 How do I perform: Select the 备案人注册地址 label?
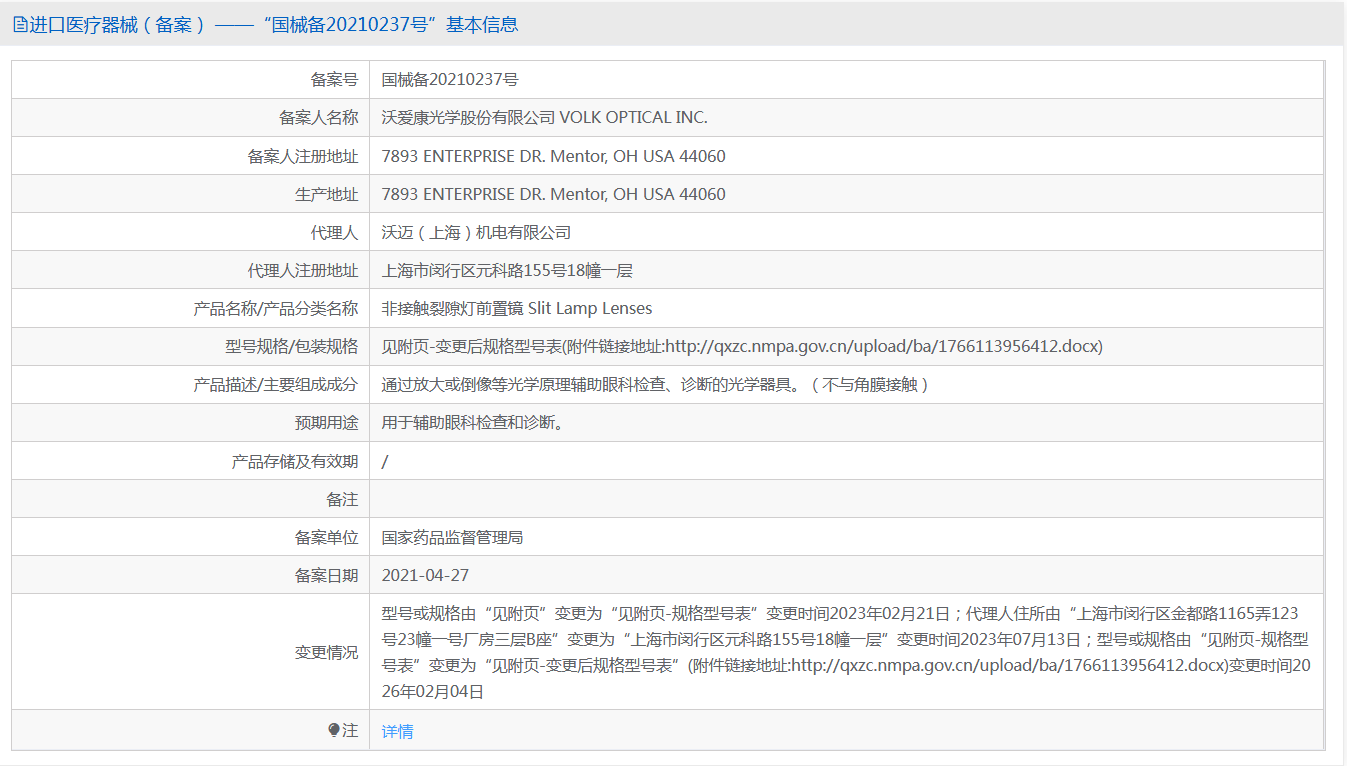tap(303, 156)
